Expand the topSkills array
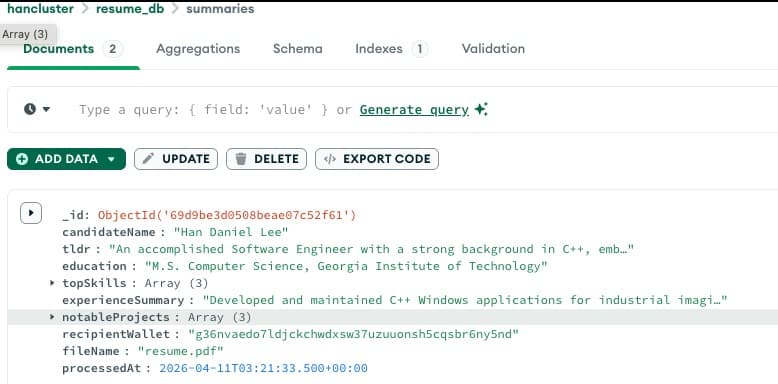Screen dimensions: 778x384 [x=52, y=283]
